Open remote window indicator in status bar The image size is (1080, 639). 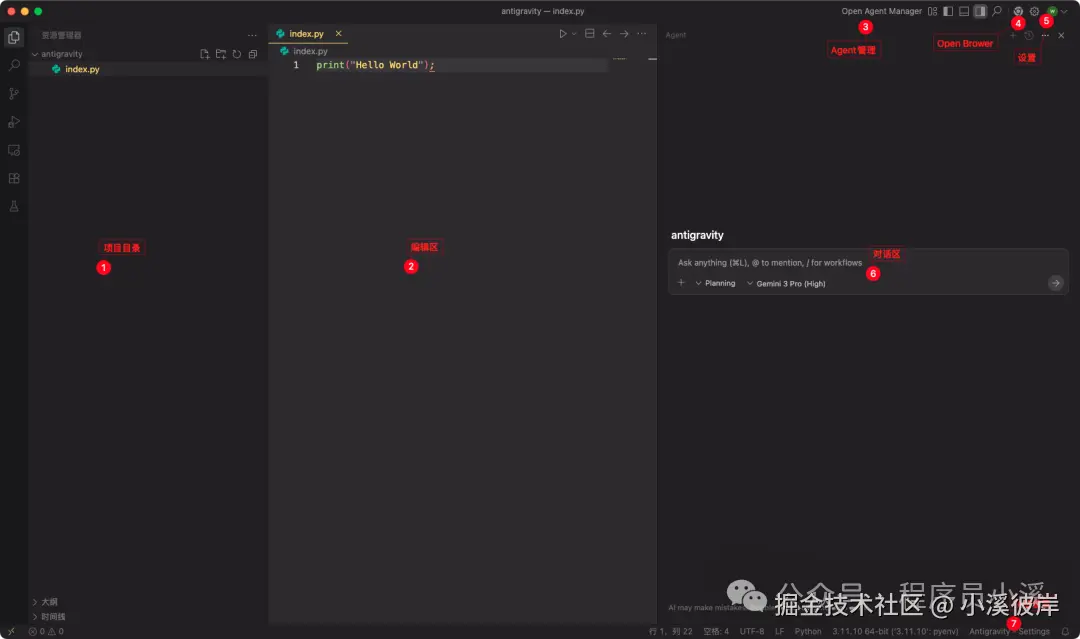tap(11, 631)
